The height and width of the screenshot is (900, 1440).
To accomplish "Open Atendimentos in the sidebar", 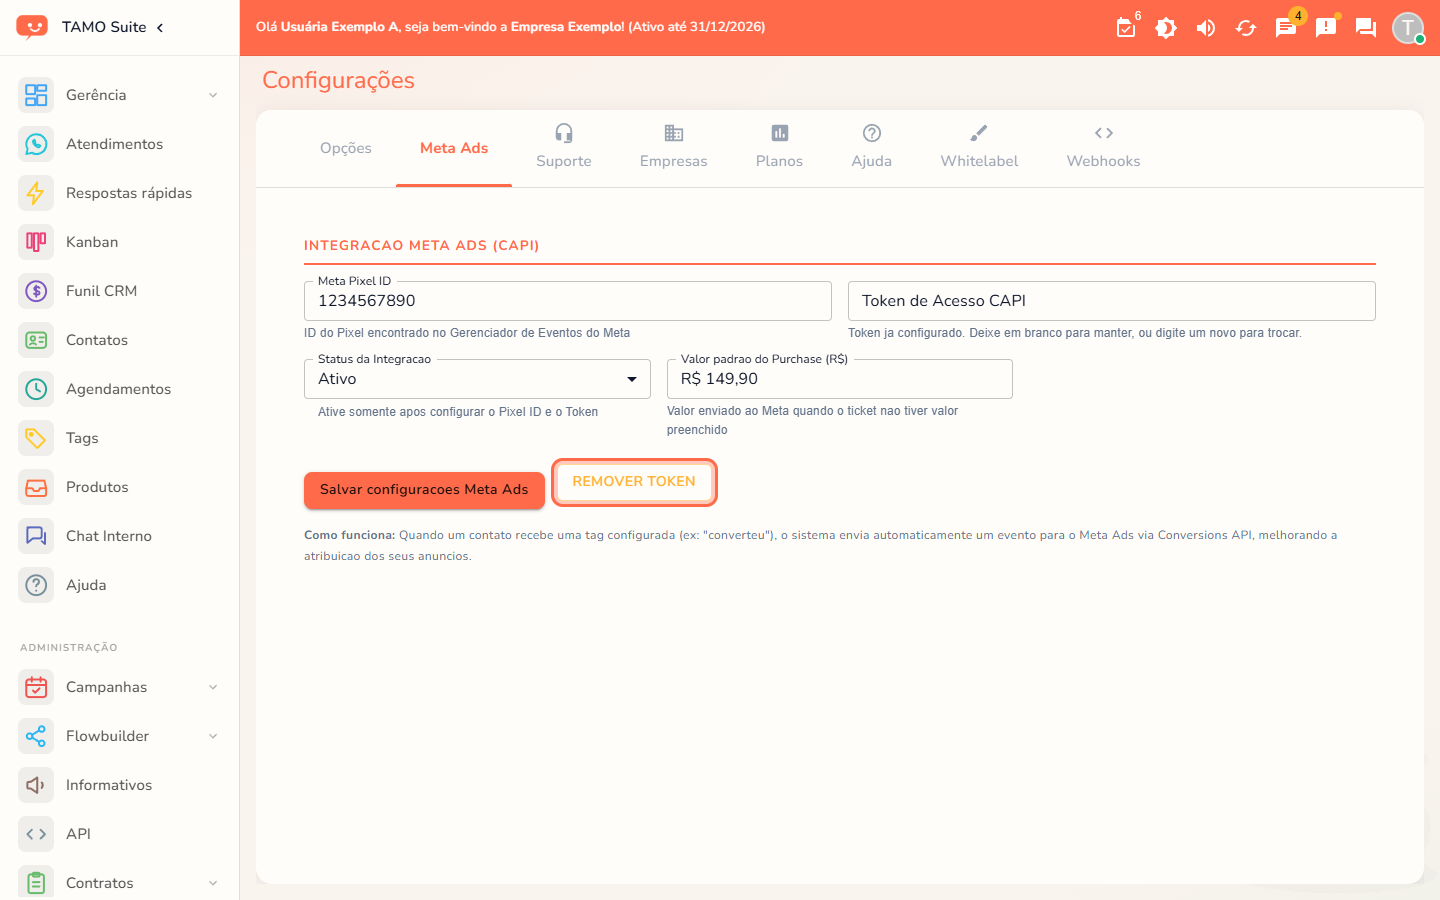I will (x=120, y=144).
